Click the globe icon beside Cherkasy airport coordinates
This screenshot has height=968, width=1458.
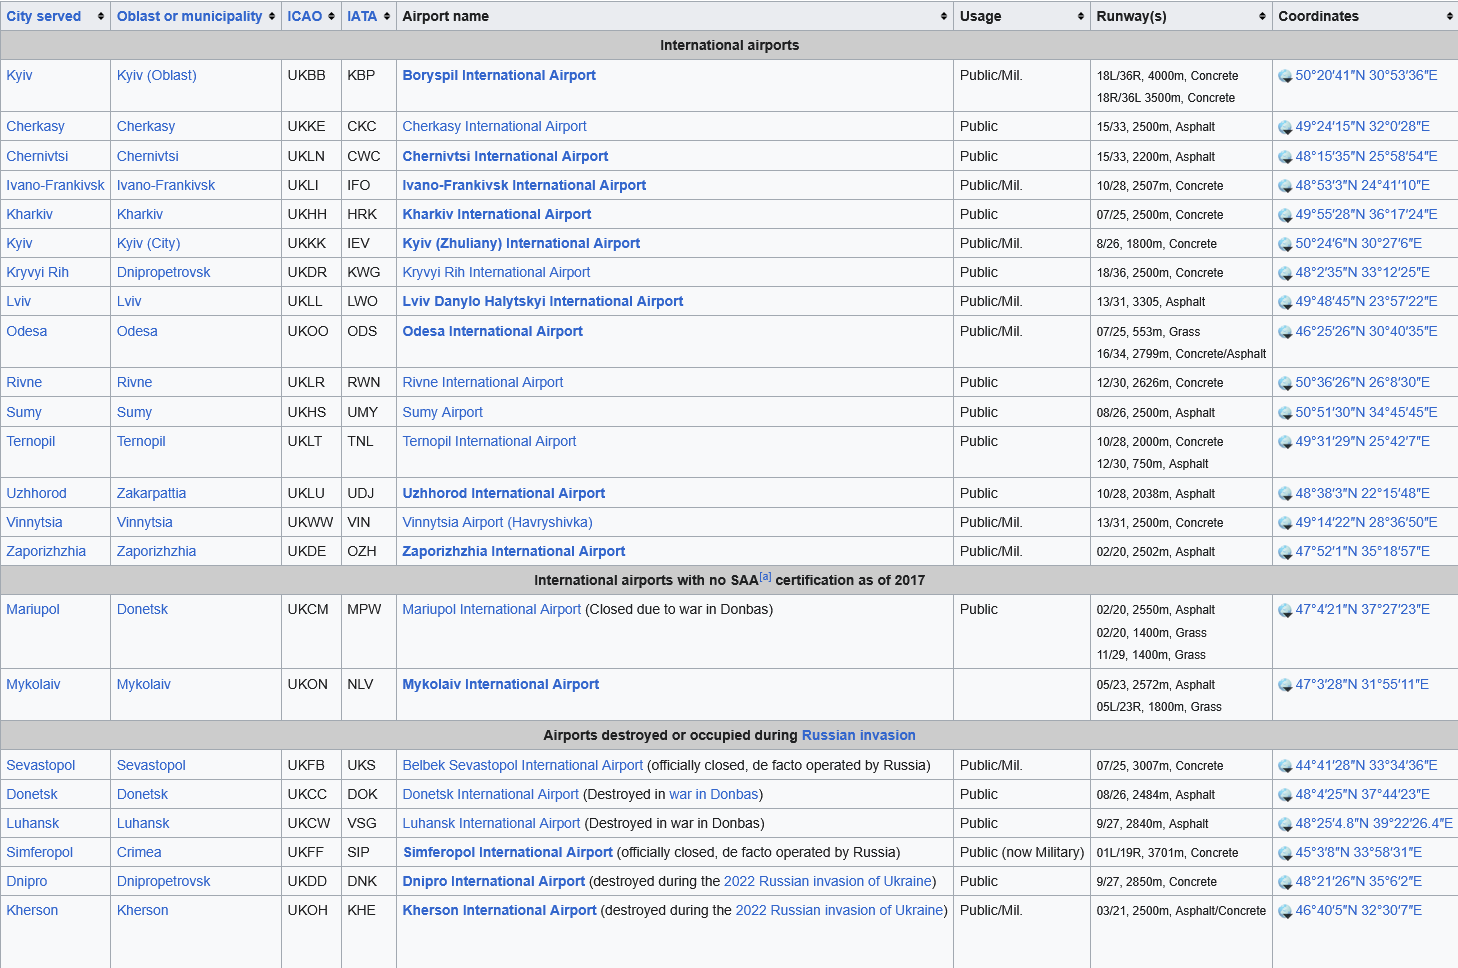coord(1286,127)
